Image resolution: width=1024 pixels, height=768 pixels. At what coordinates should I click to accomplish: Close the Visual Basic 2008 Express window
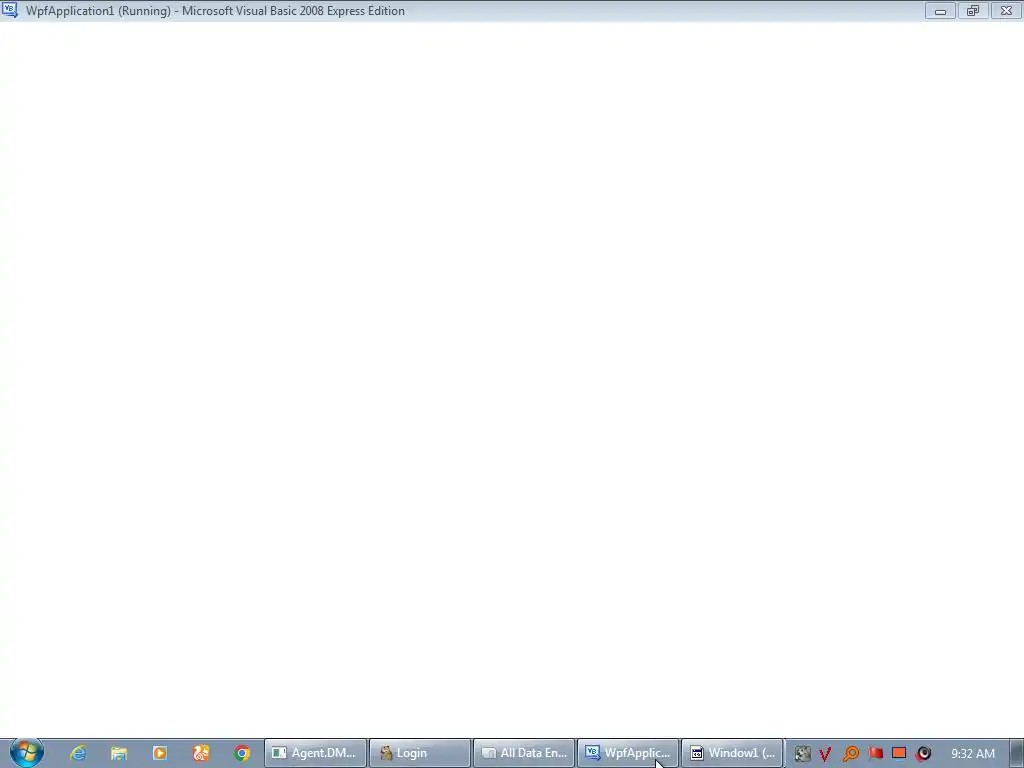[x=1006, y=10]
